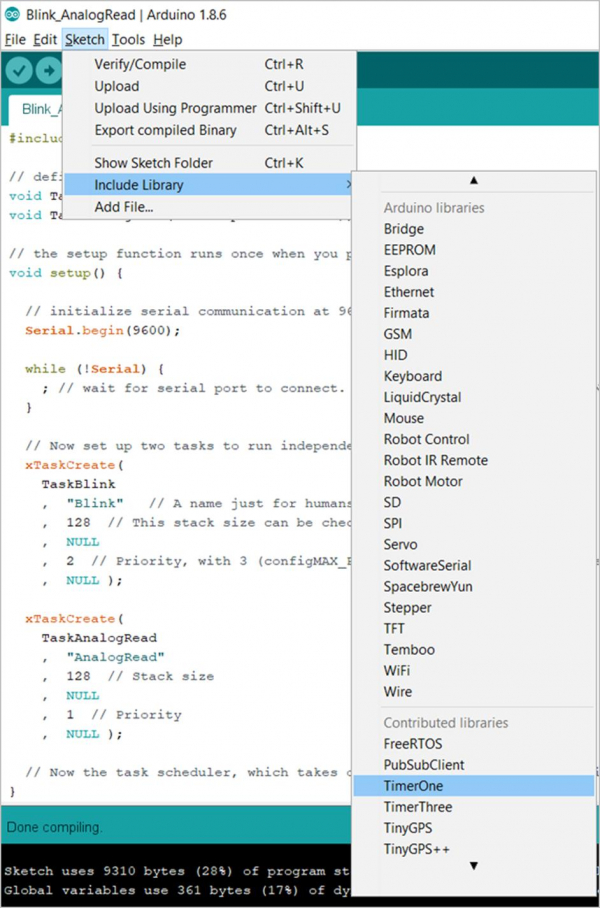This screenshot has width=600, height=908.
Task: Include the Robot Control library
Action: tap(474, 439)
